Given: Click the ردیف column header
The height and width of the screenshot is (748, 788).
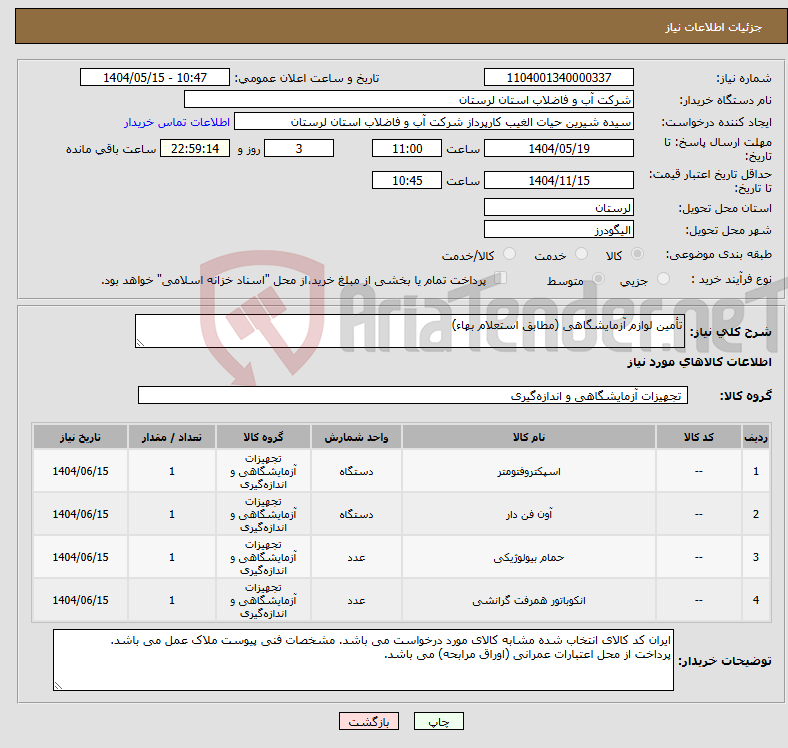Looking at the screenshot, I should coord(755,437).
